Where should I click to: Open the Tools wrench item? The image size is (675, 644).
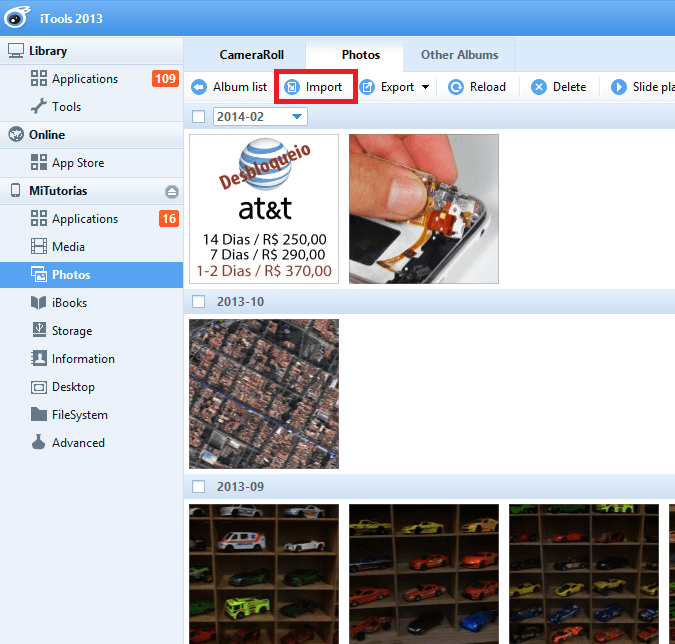39,107
